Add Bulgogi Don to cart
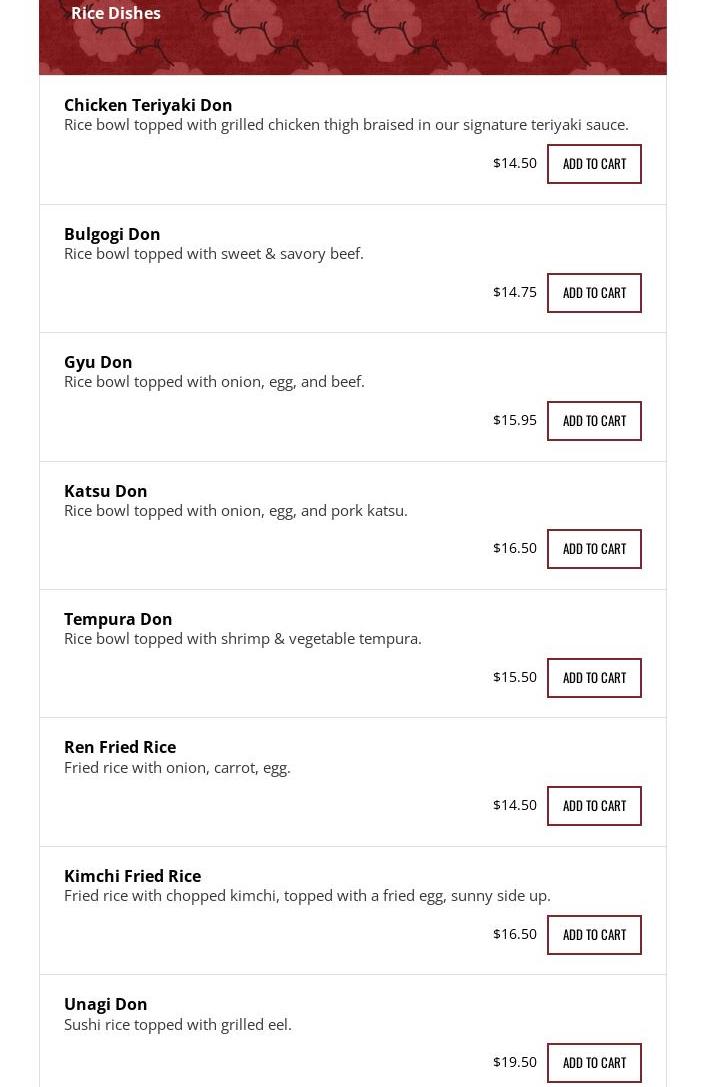Image resolution: width=705 pixels, height=1087 pixels. [x=594, y=293]
